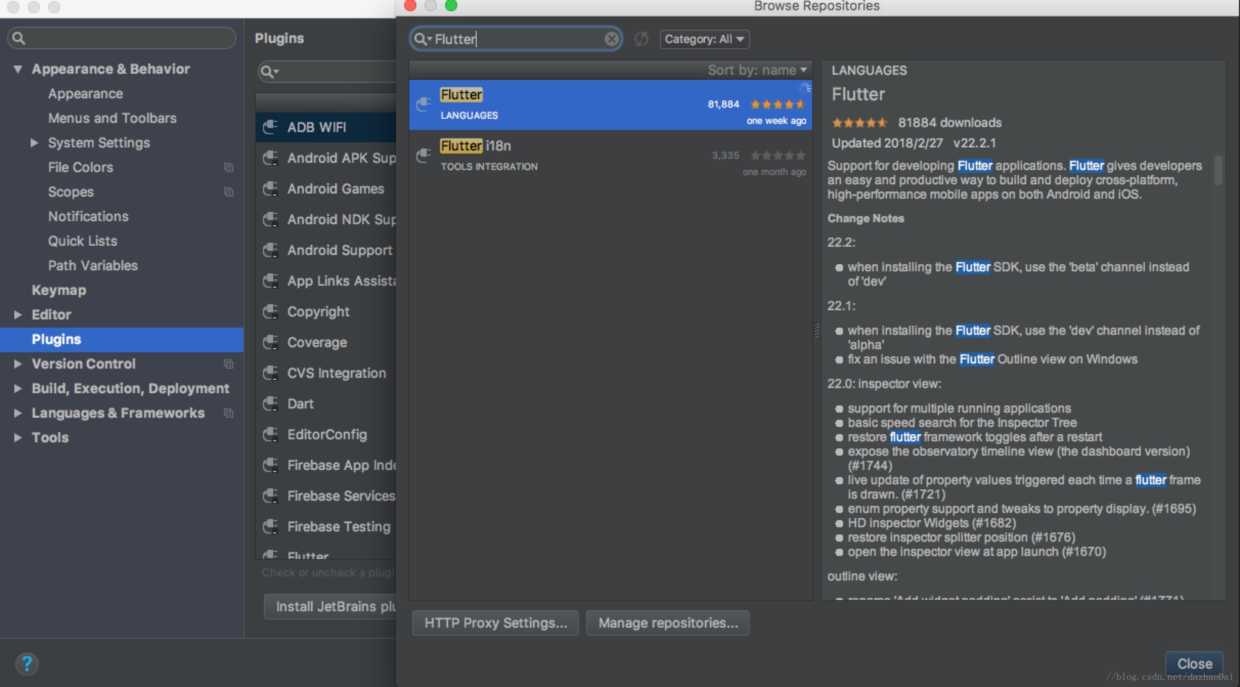This screenshot has width=1240, height=687.
Task: Select the Flutter plugin result row
Action: 610,105
